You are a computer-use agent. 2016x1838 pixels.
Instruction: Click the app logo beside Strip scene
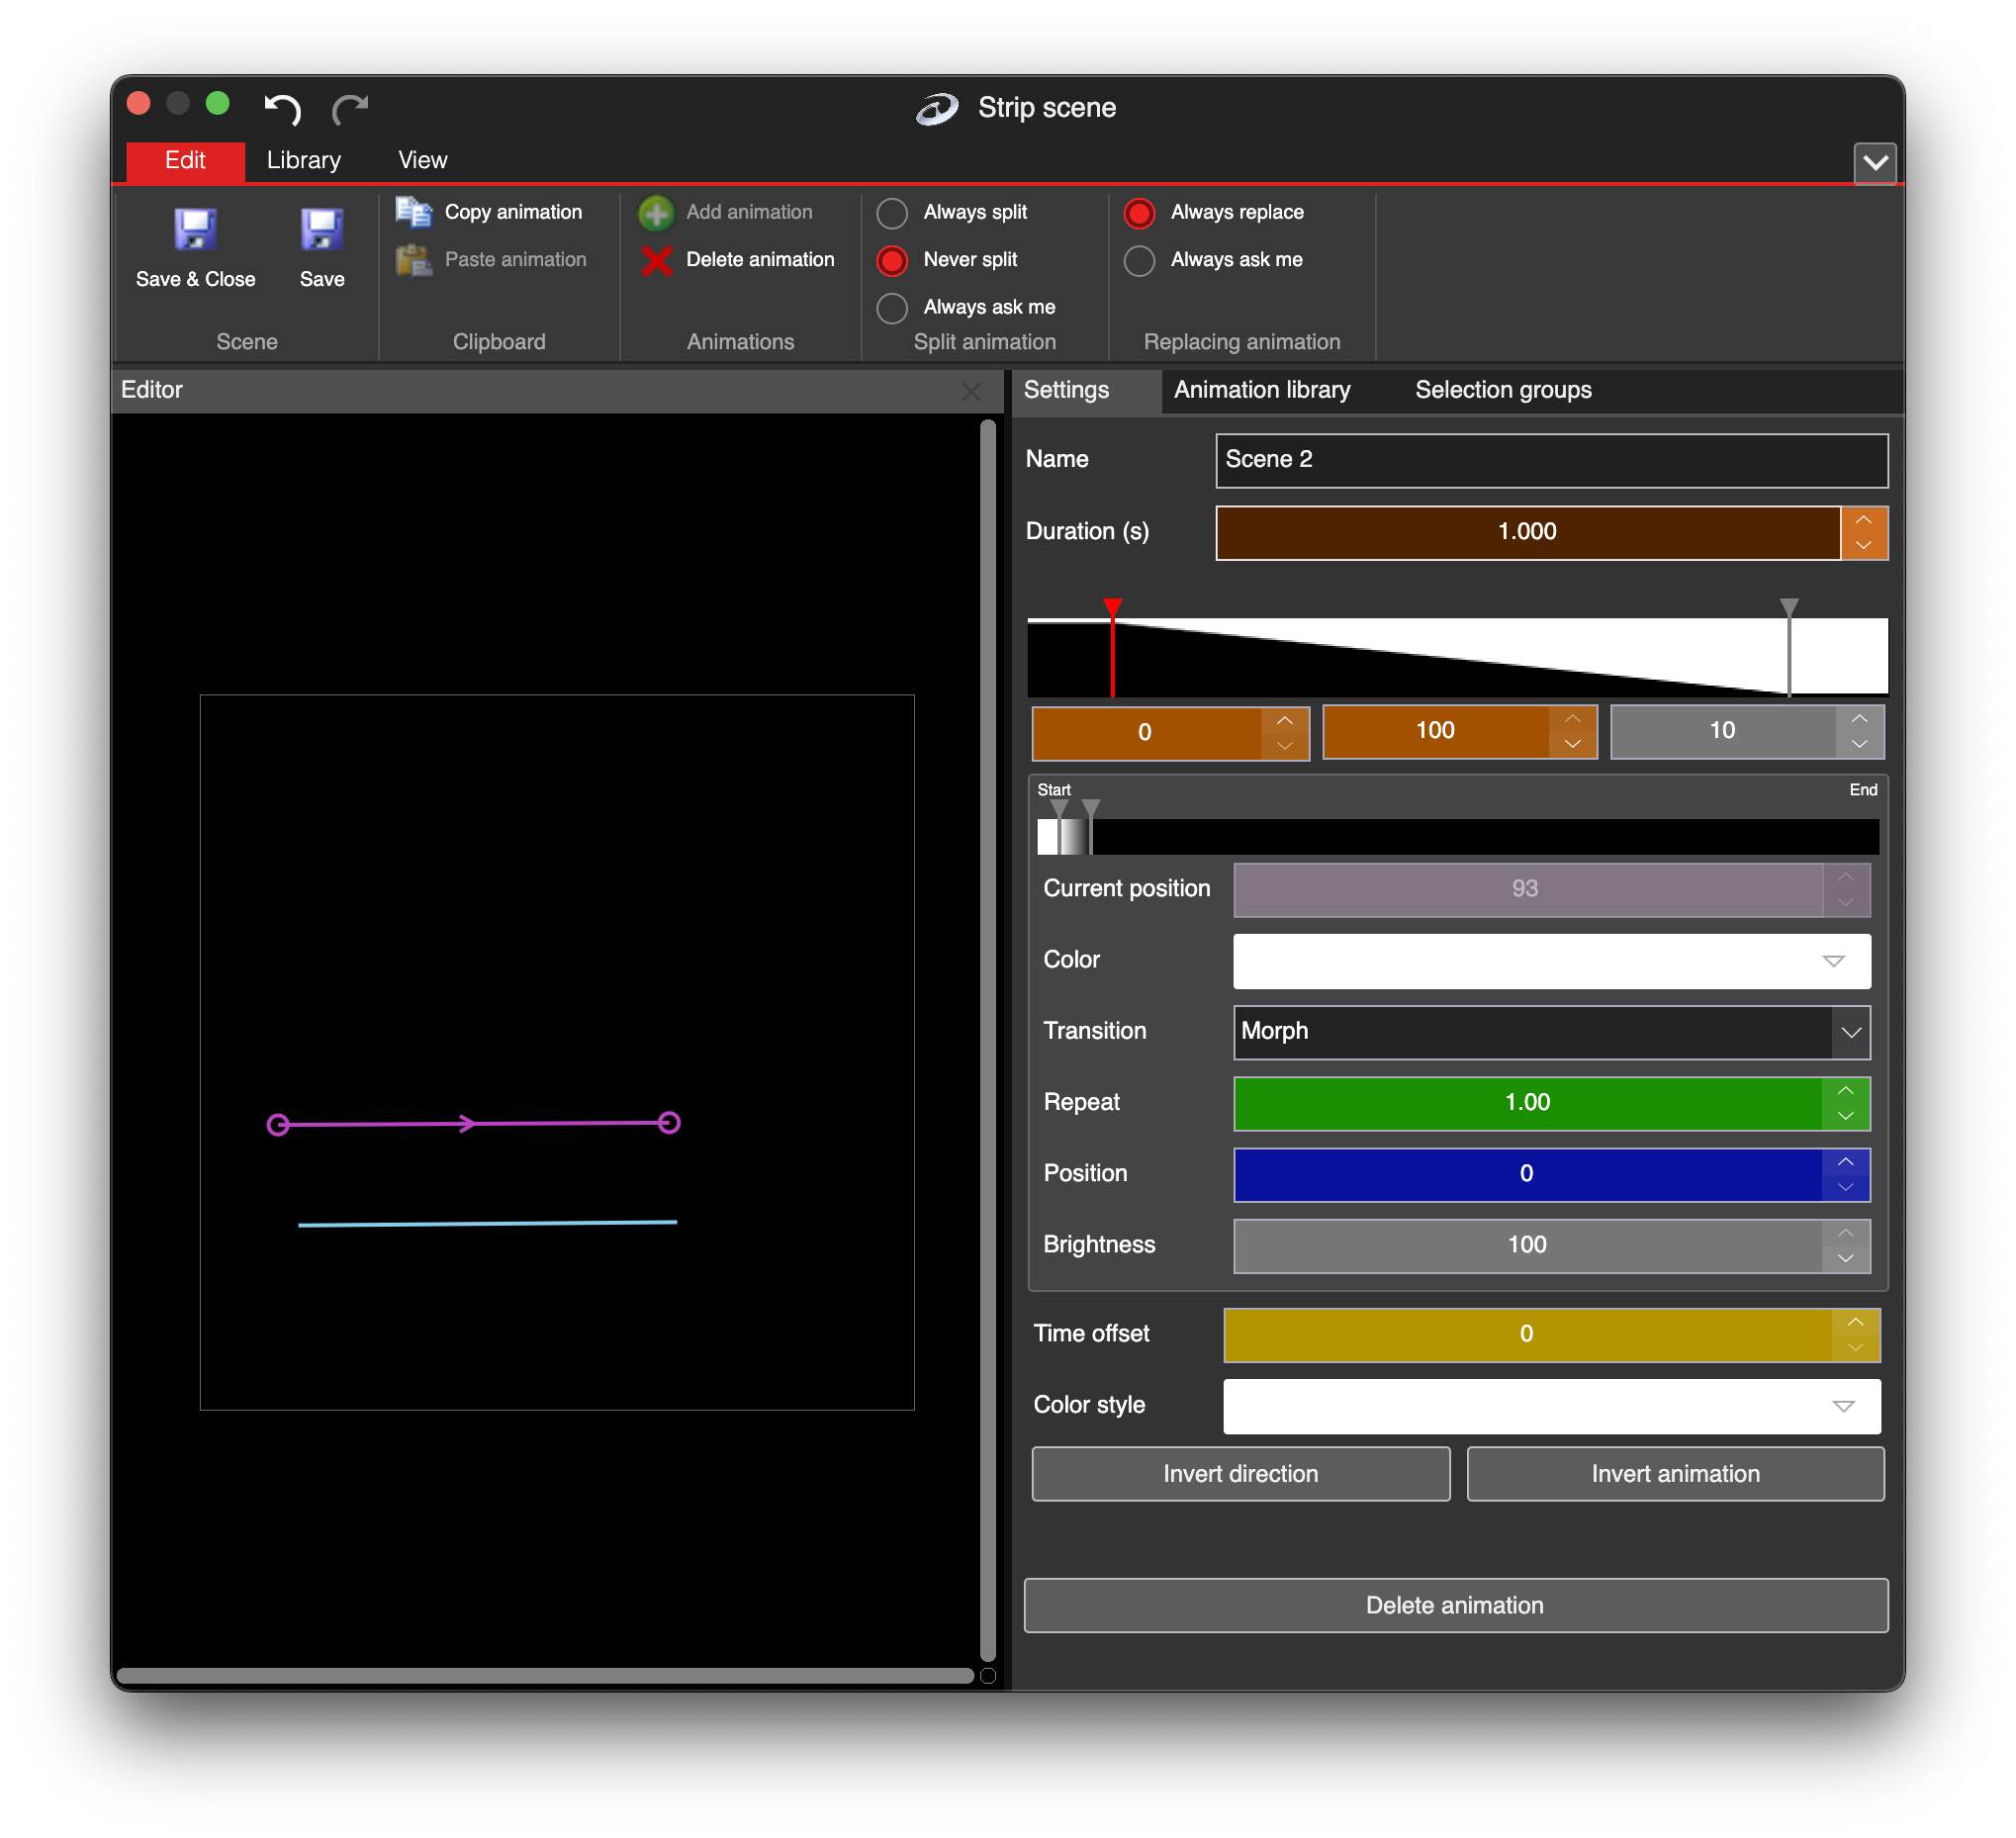[937, 108]
